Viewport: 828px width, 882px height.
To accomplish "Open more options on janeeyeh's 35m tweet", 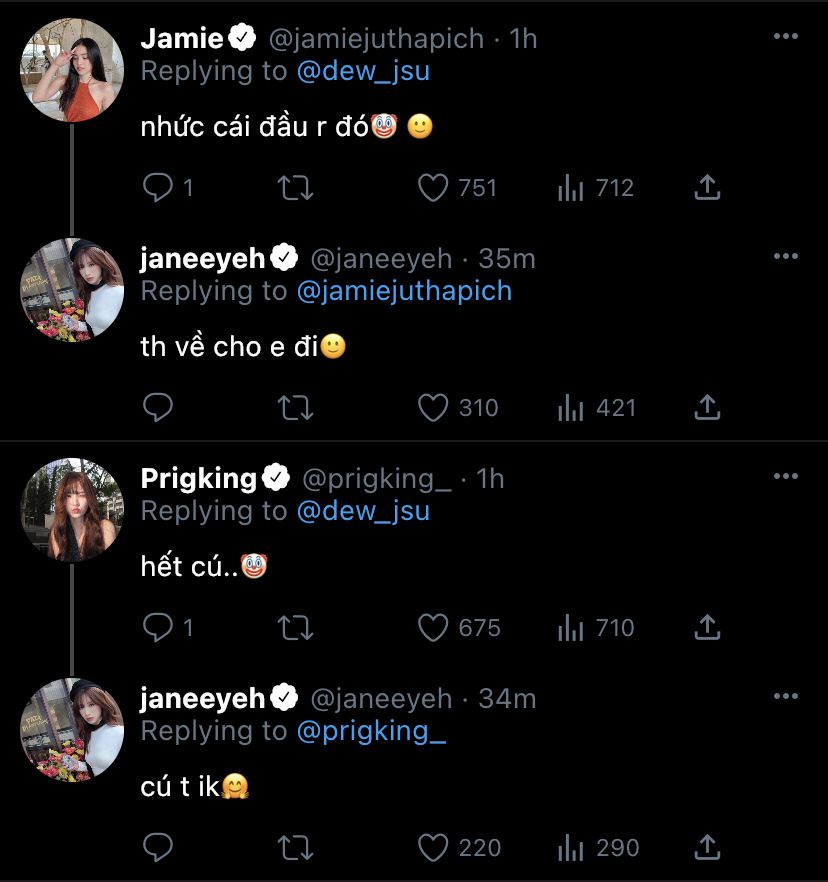I will tap(786, 256).
